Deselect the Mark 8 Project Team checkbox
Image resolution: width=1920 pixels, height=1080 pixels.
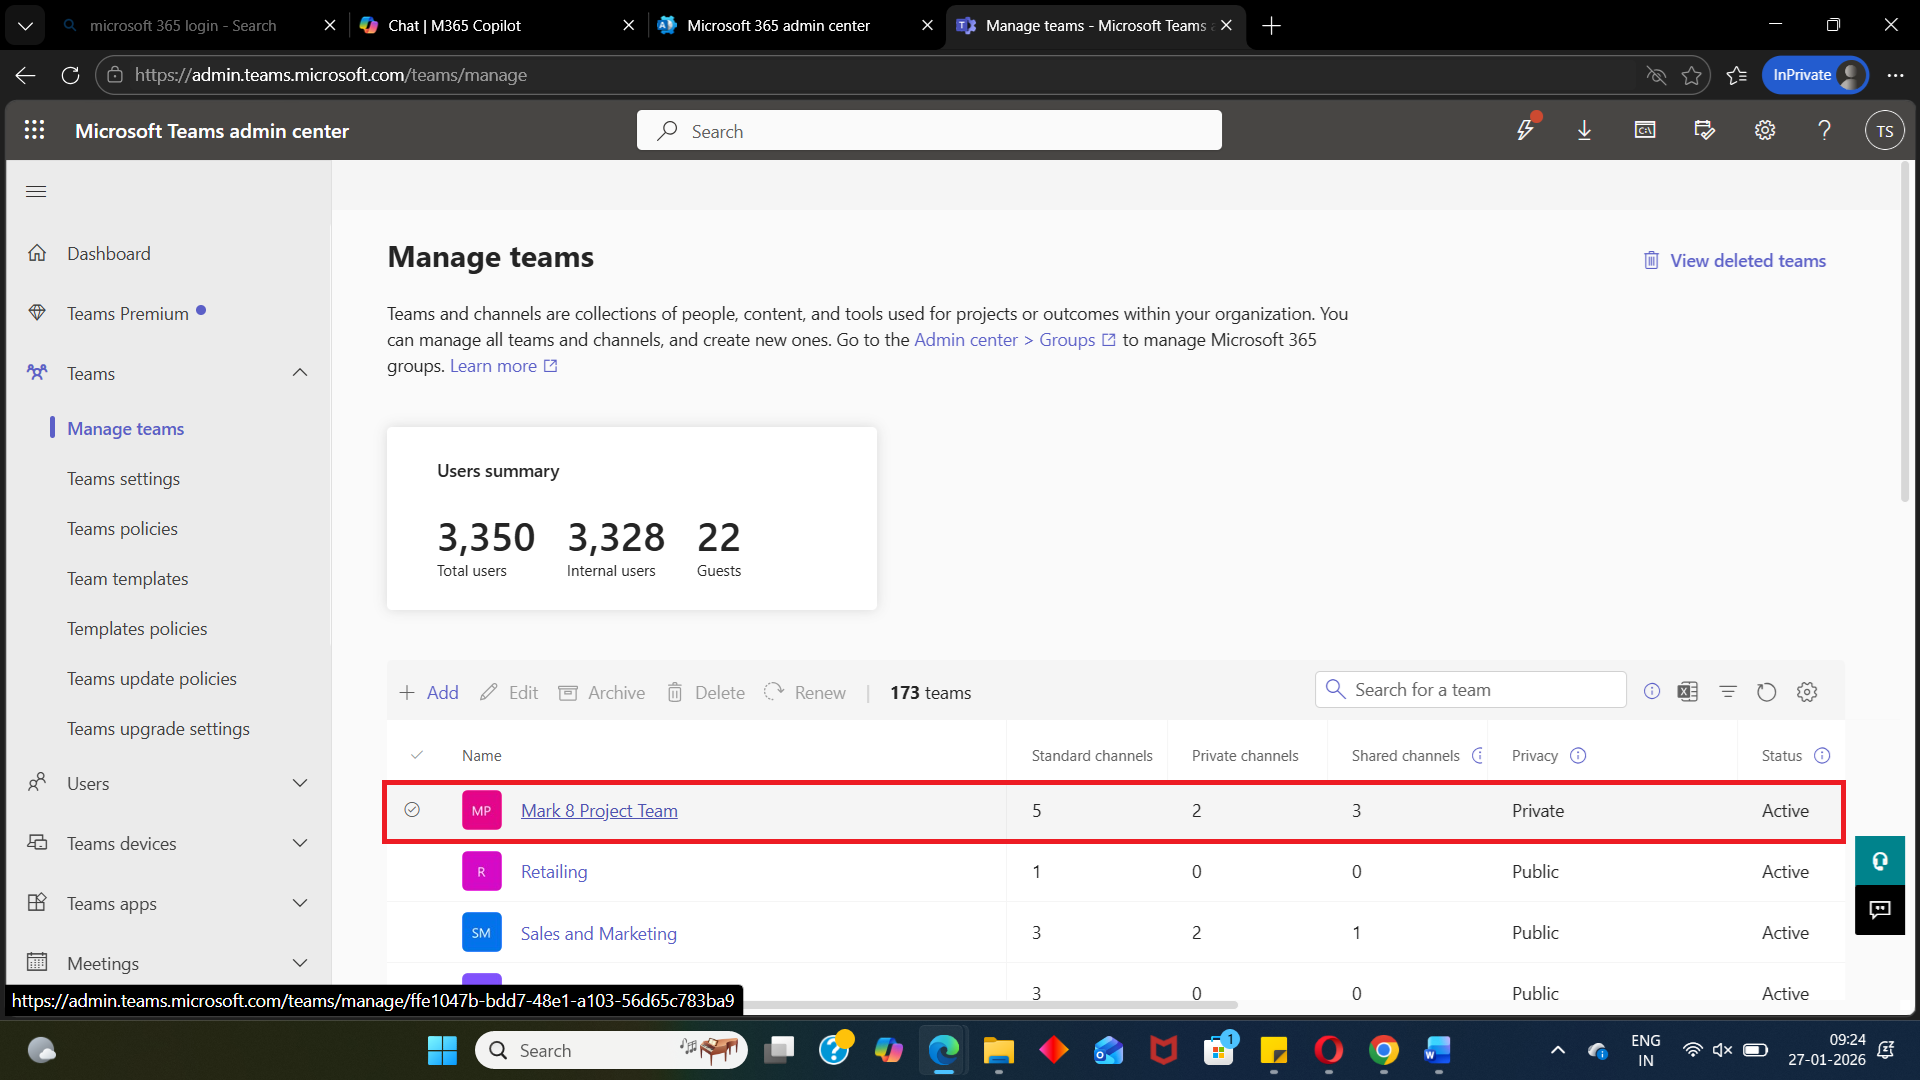tap(413, 810)
